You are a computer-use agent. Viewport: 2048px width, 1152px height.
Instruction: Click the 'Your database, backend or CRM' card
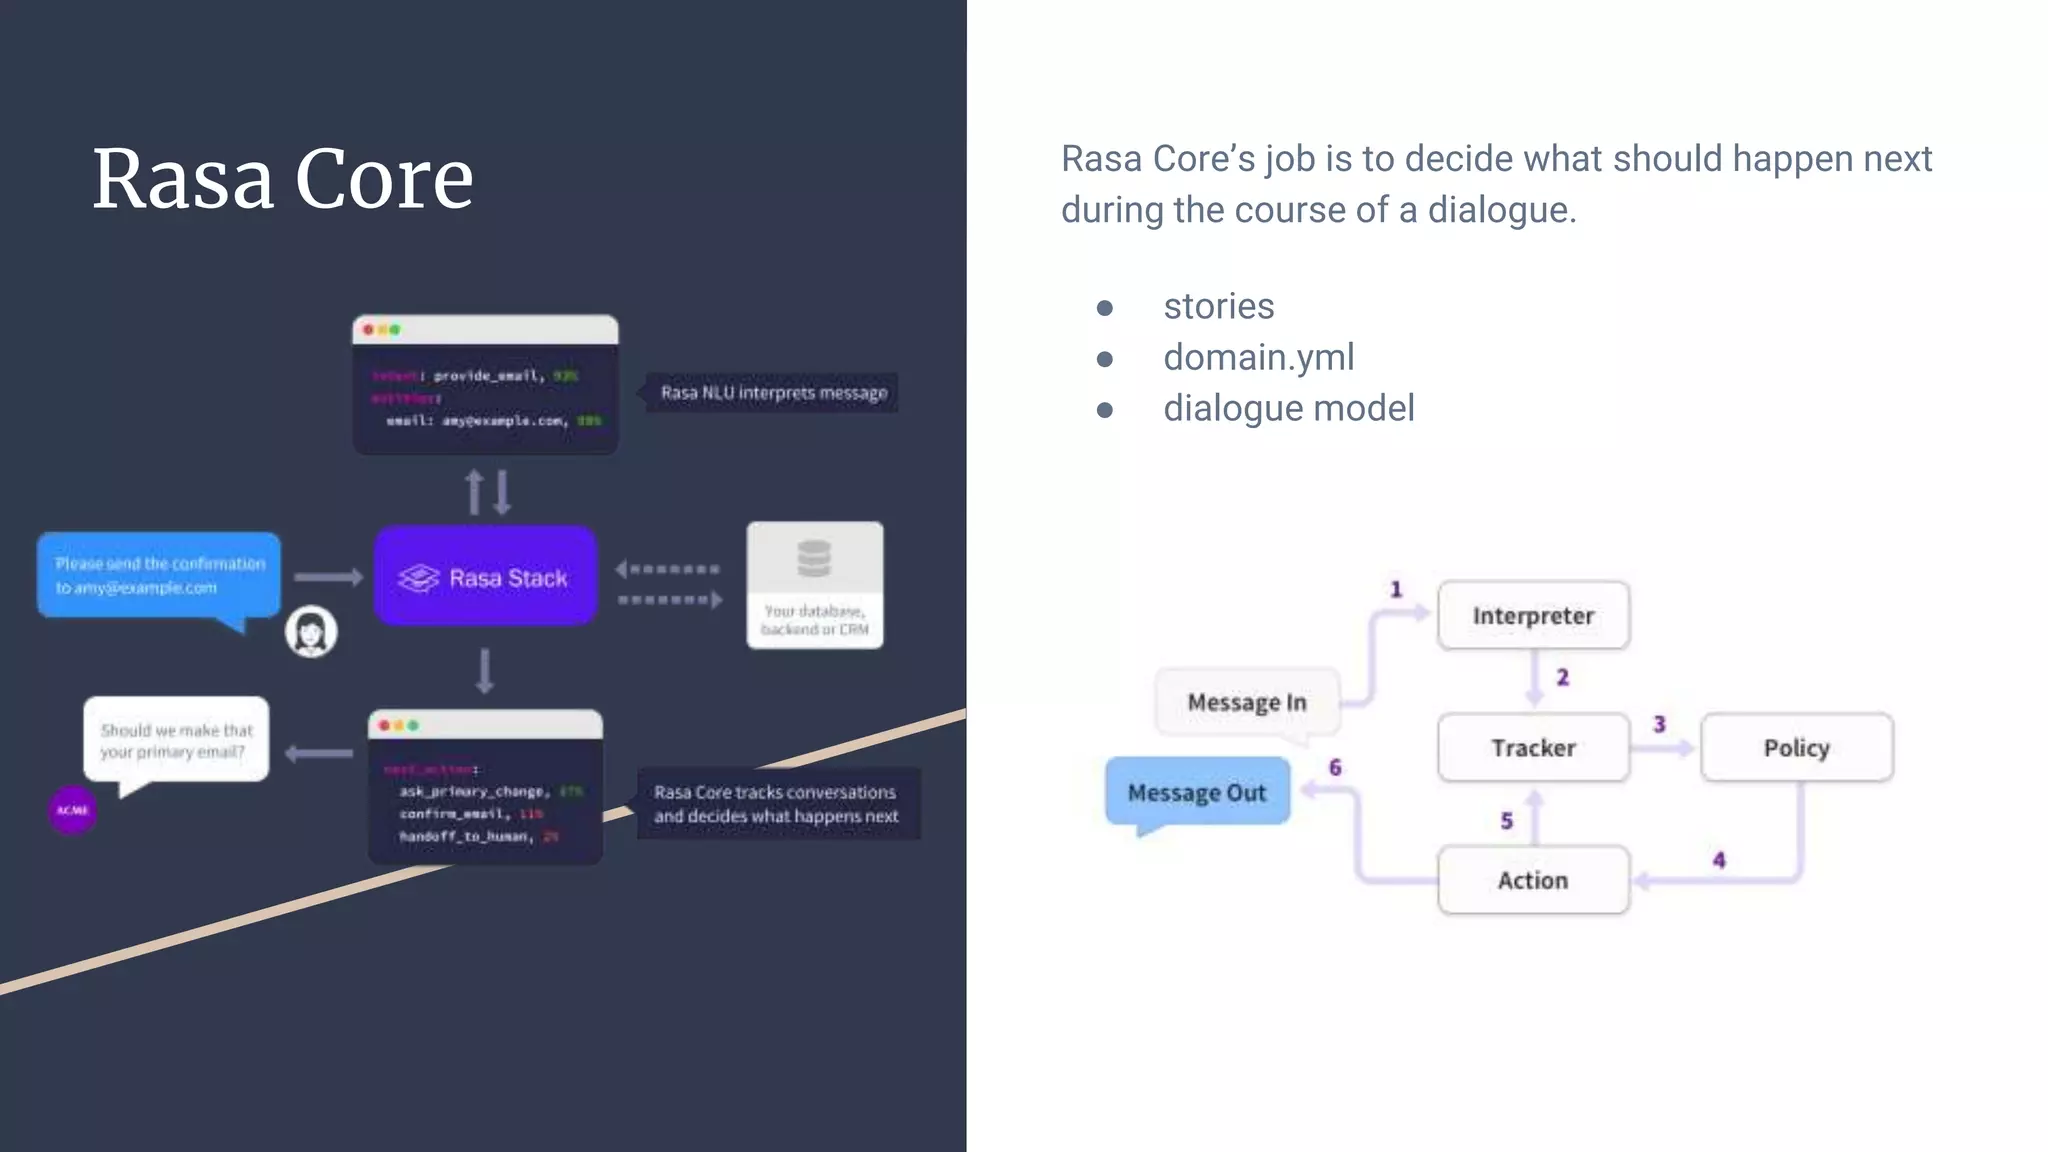(815, 585)
